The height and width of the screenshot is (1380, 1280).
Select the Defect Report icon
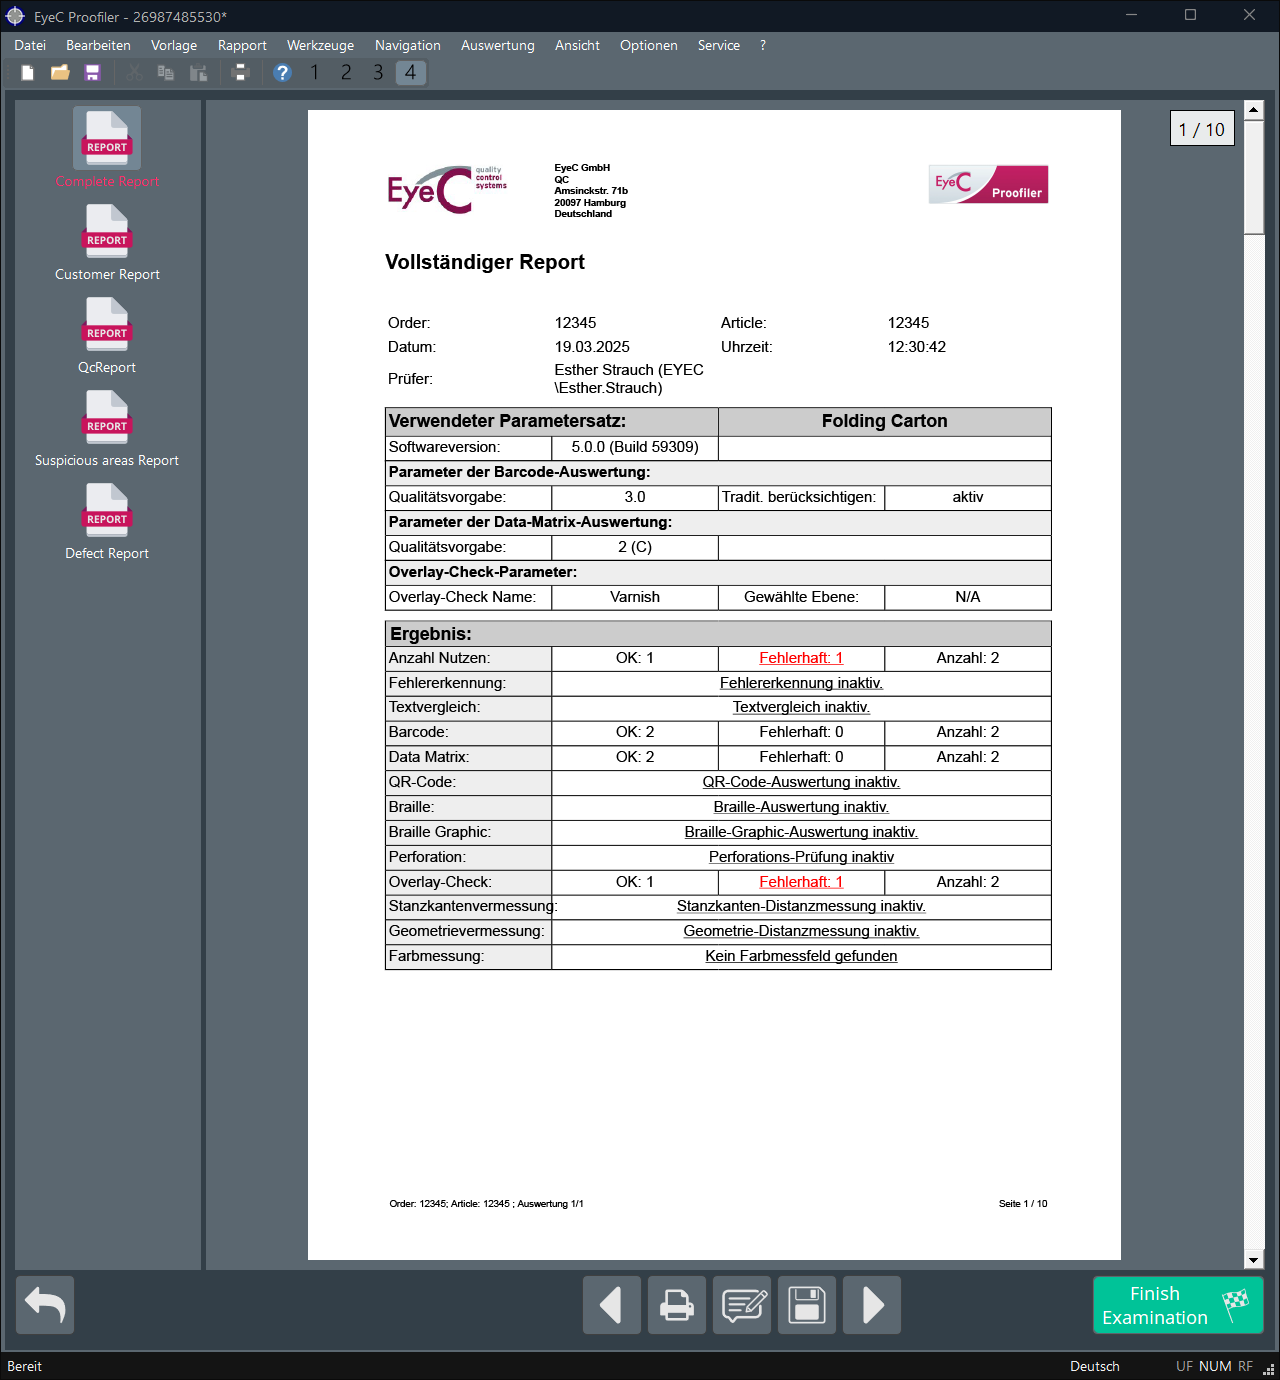[107, 510]
